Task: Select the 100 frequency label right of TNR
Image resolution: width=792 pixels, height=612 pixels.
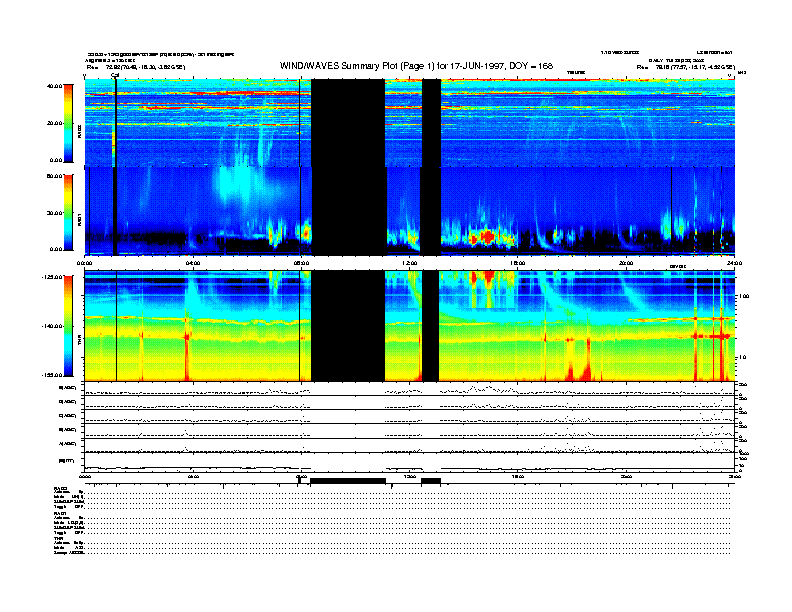Action: pyautogui.click(x=742, y=296)
